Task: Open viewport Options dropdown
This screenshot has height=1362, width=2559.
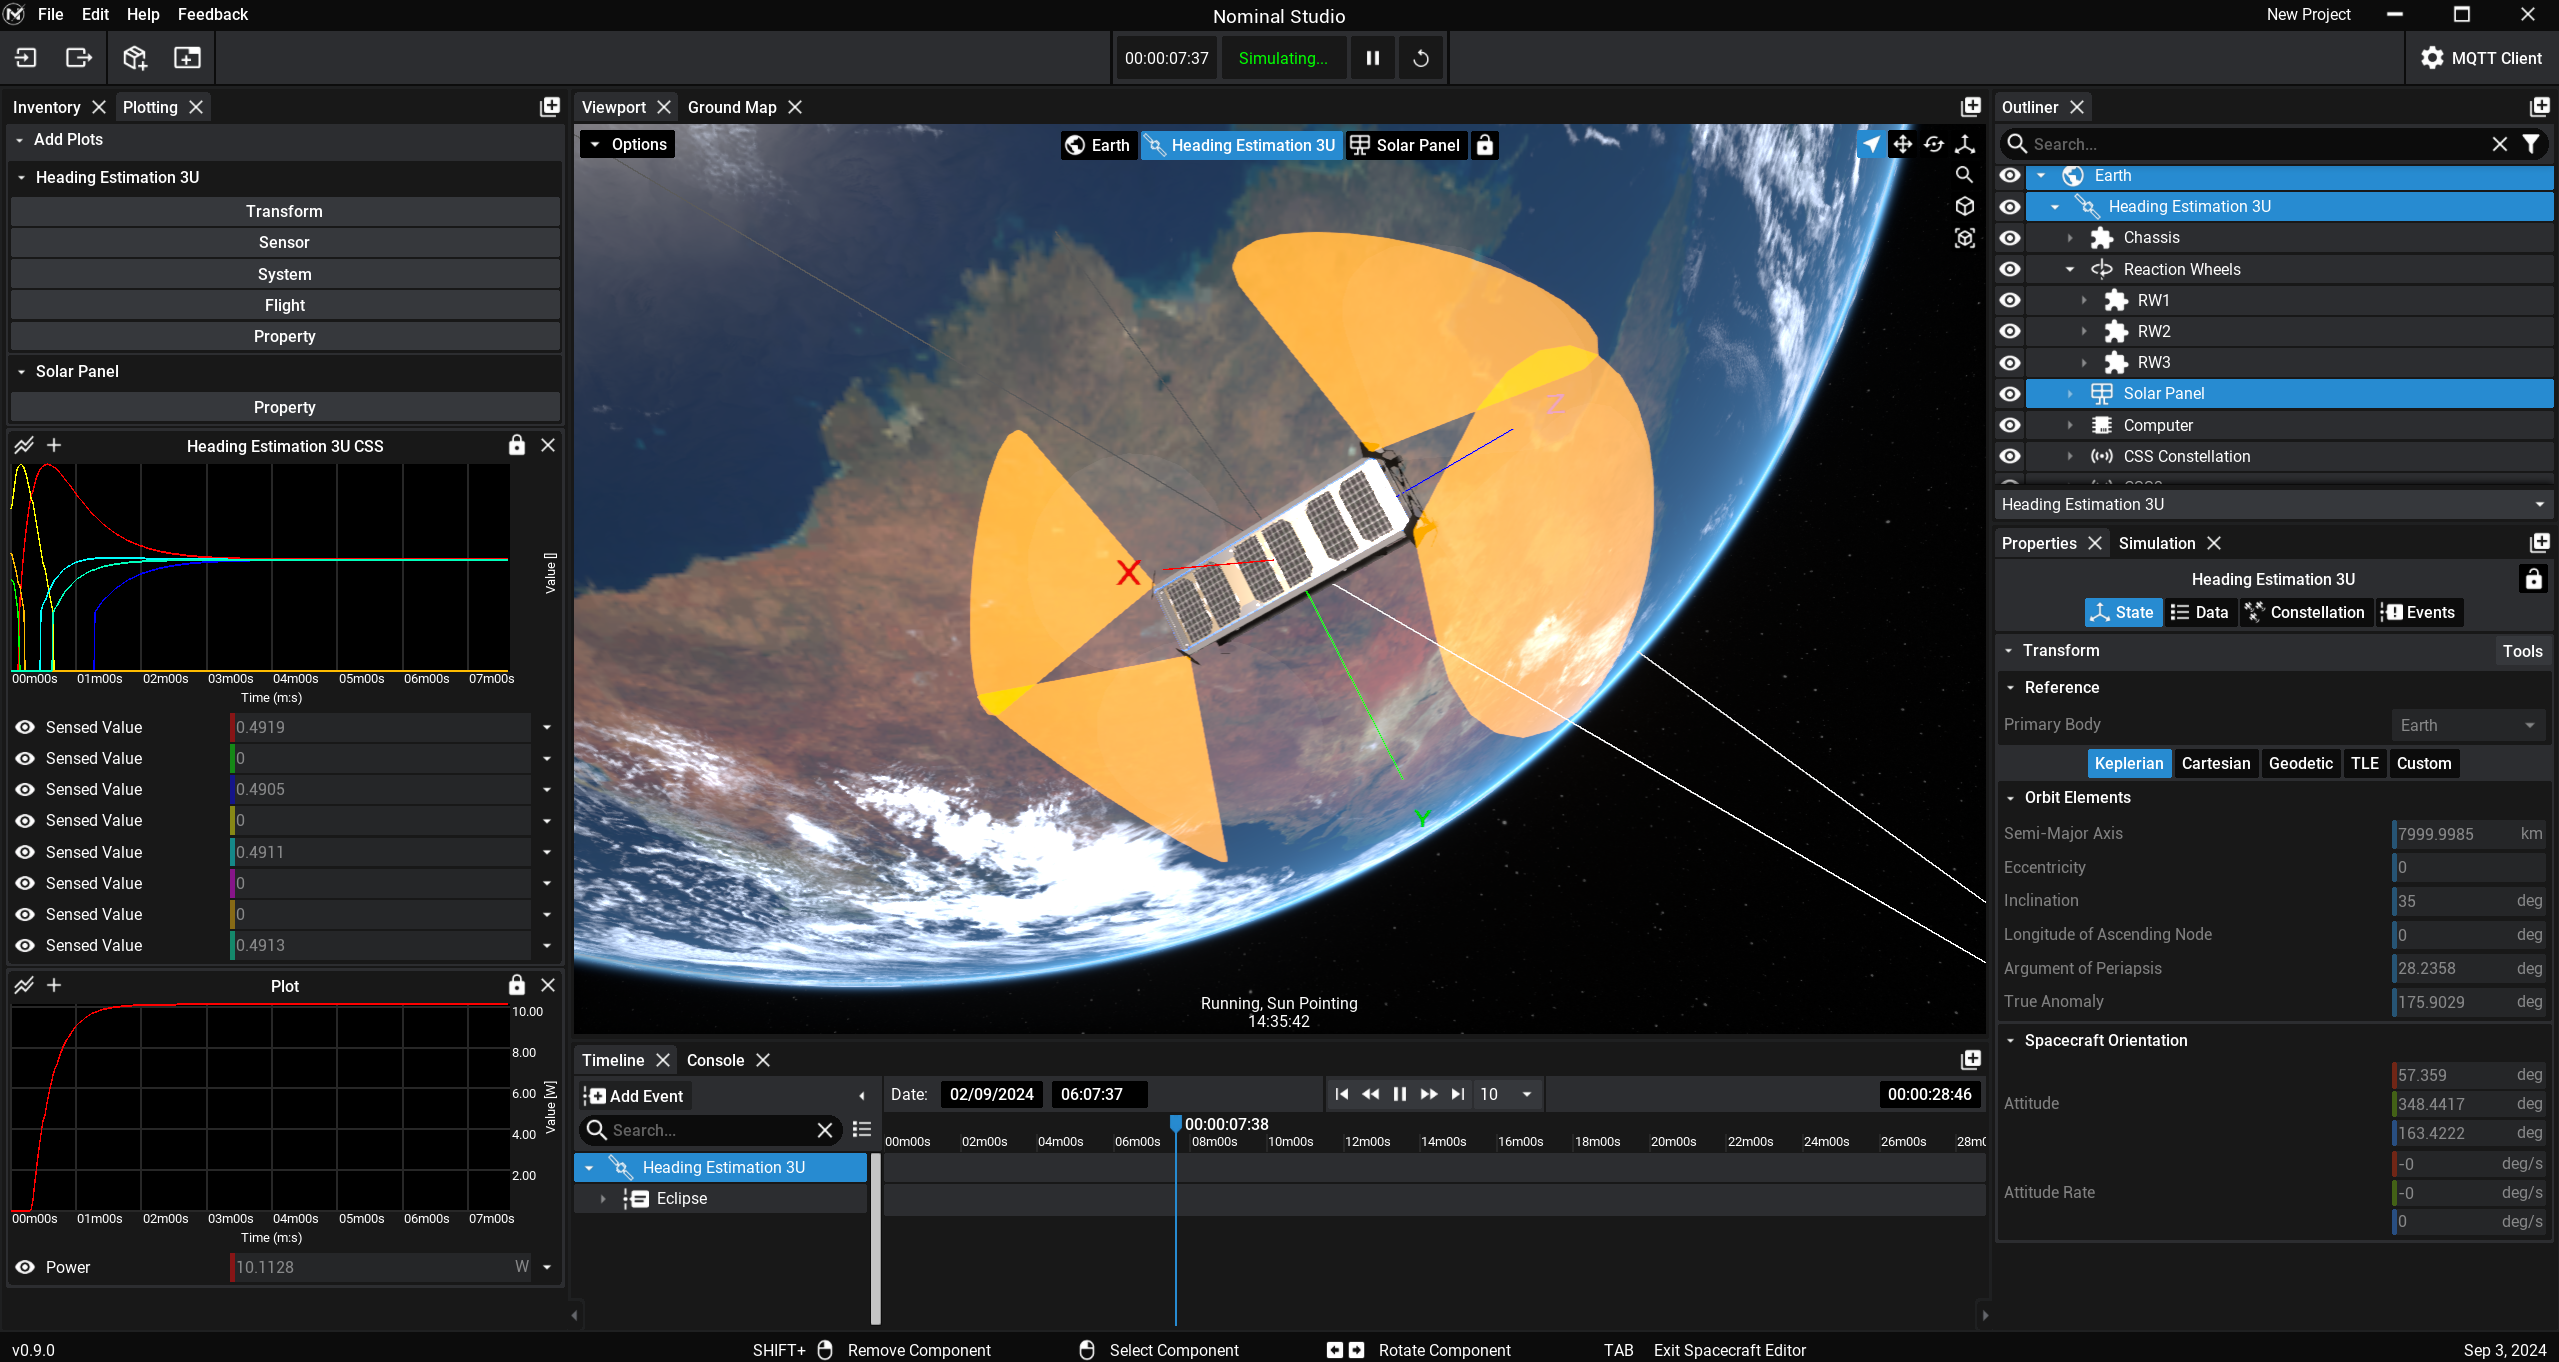Action: pyautogui.click(x=627, y=144)
